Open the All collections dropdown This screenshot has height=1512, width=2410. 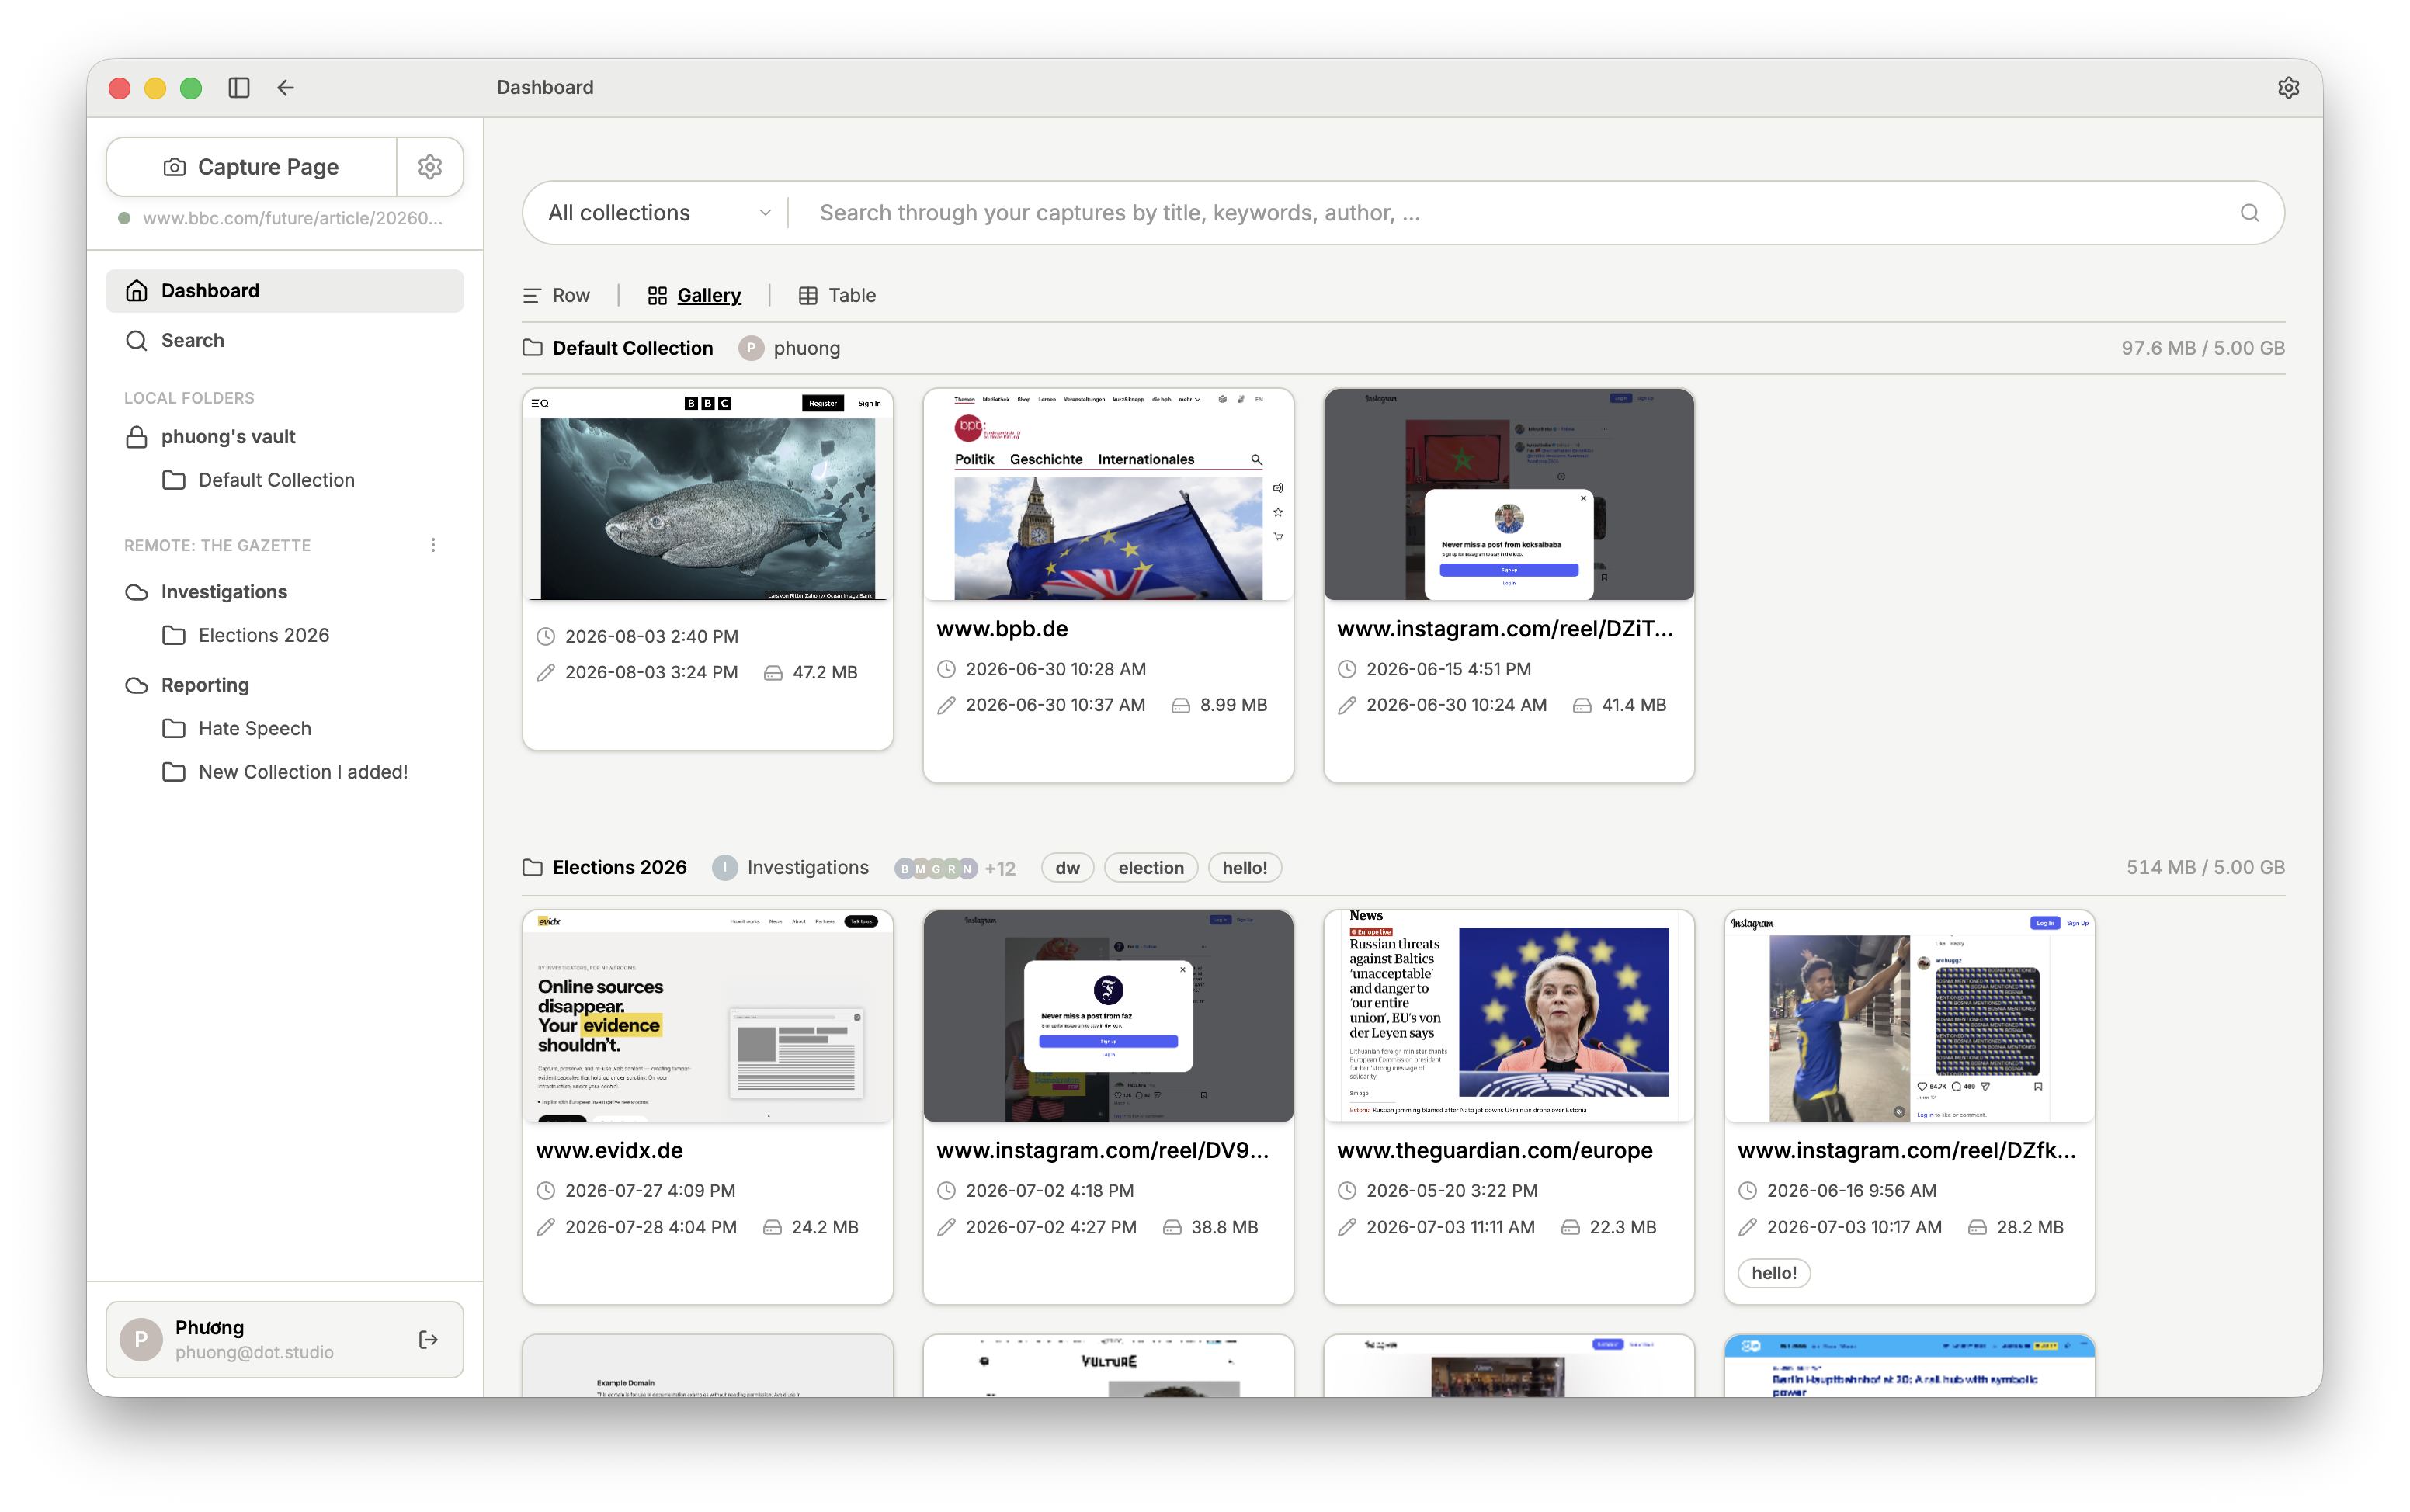click(x=659, y=213)
